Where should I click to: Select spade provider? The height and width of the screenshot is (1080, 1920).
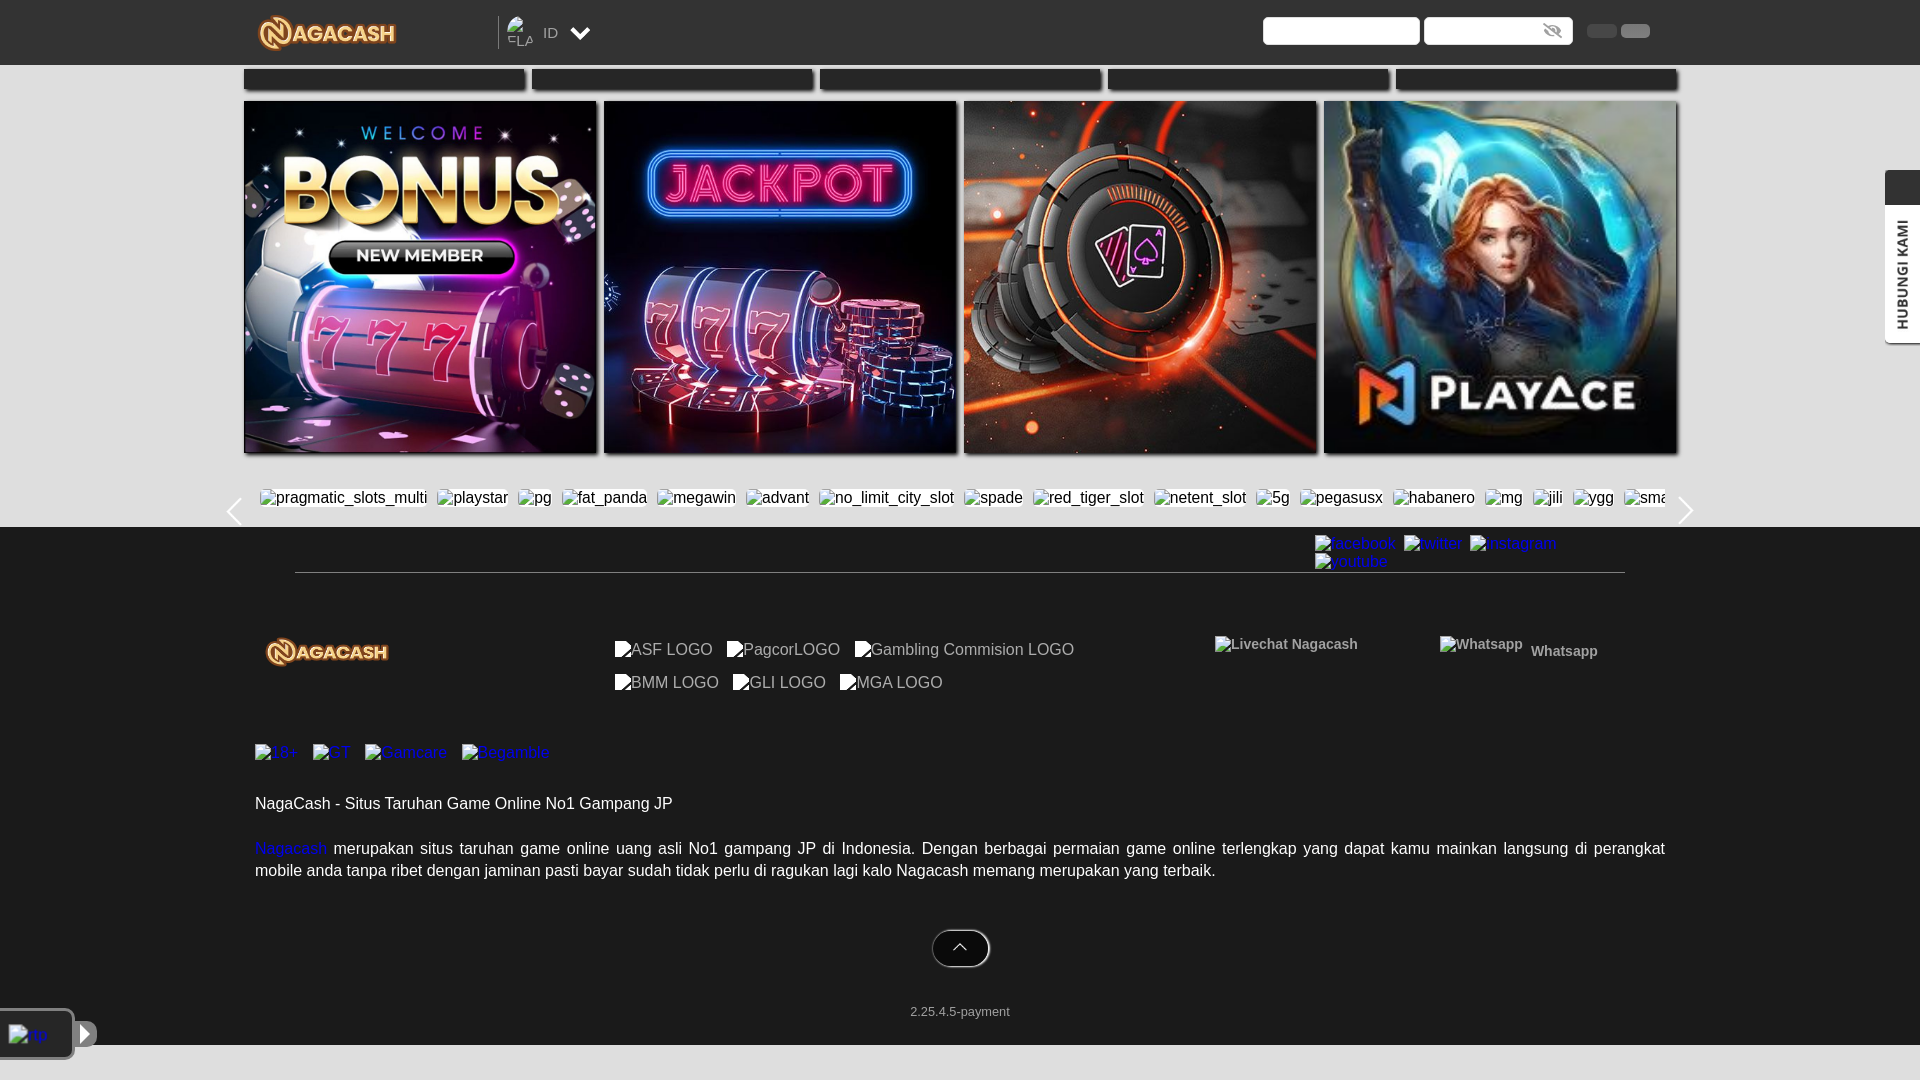[993, 498]
